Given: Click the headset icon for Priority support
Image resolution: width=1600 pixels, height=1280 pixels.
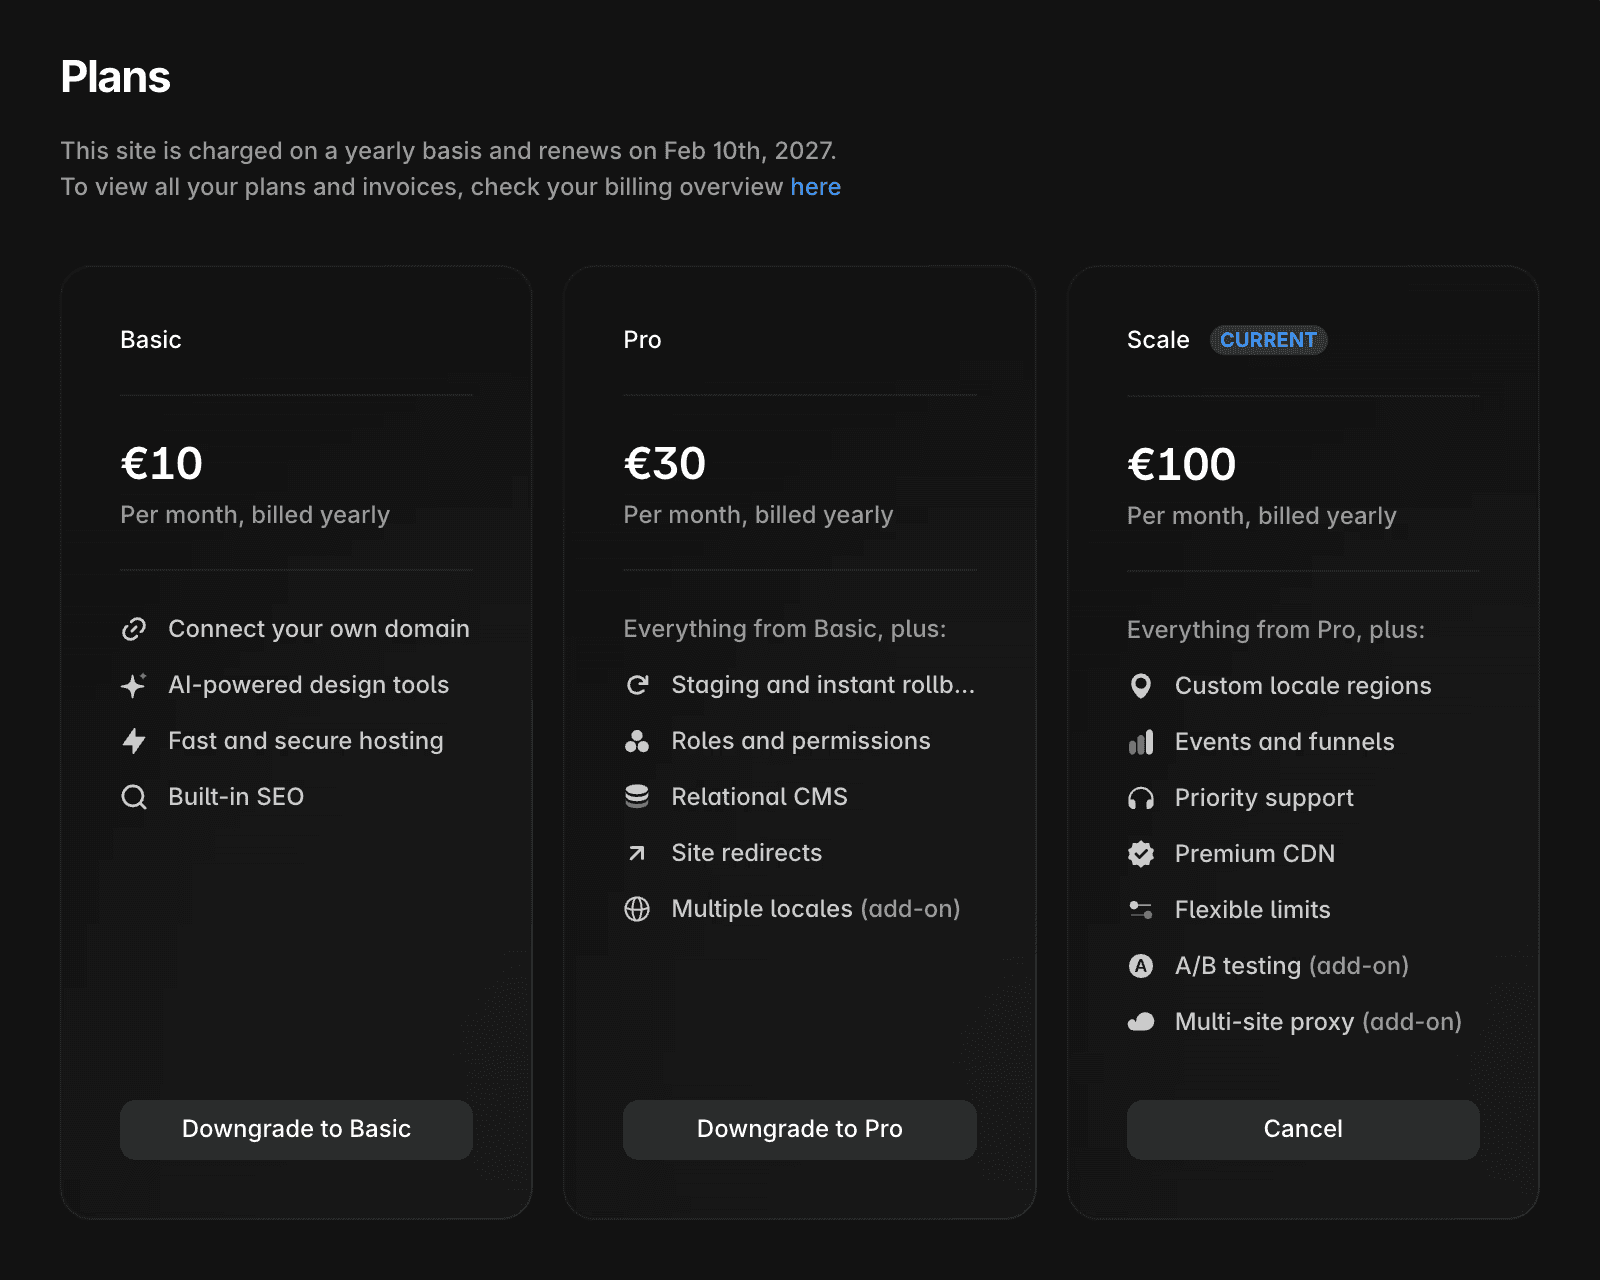Looking at the screenshot, I should [1141, 797].
